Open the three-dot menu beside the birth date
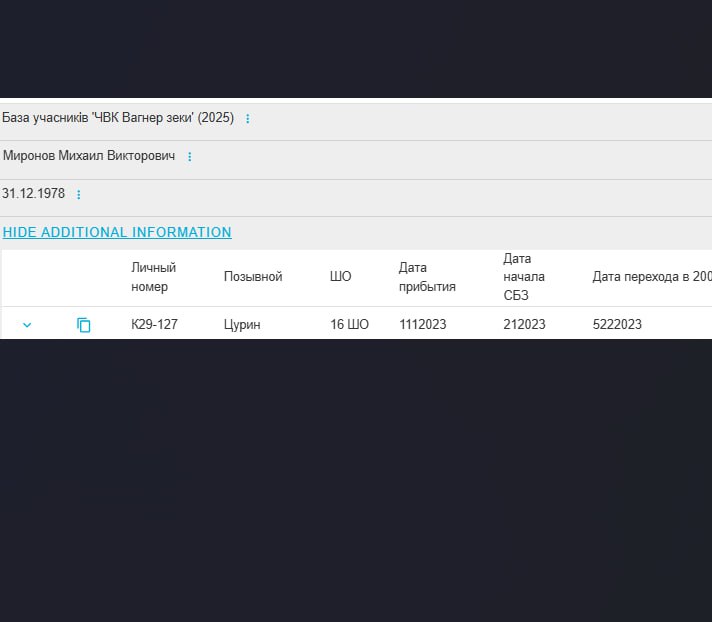 79,195
